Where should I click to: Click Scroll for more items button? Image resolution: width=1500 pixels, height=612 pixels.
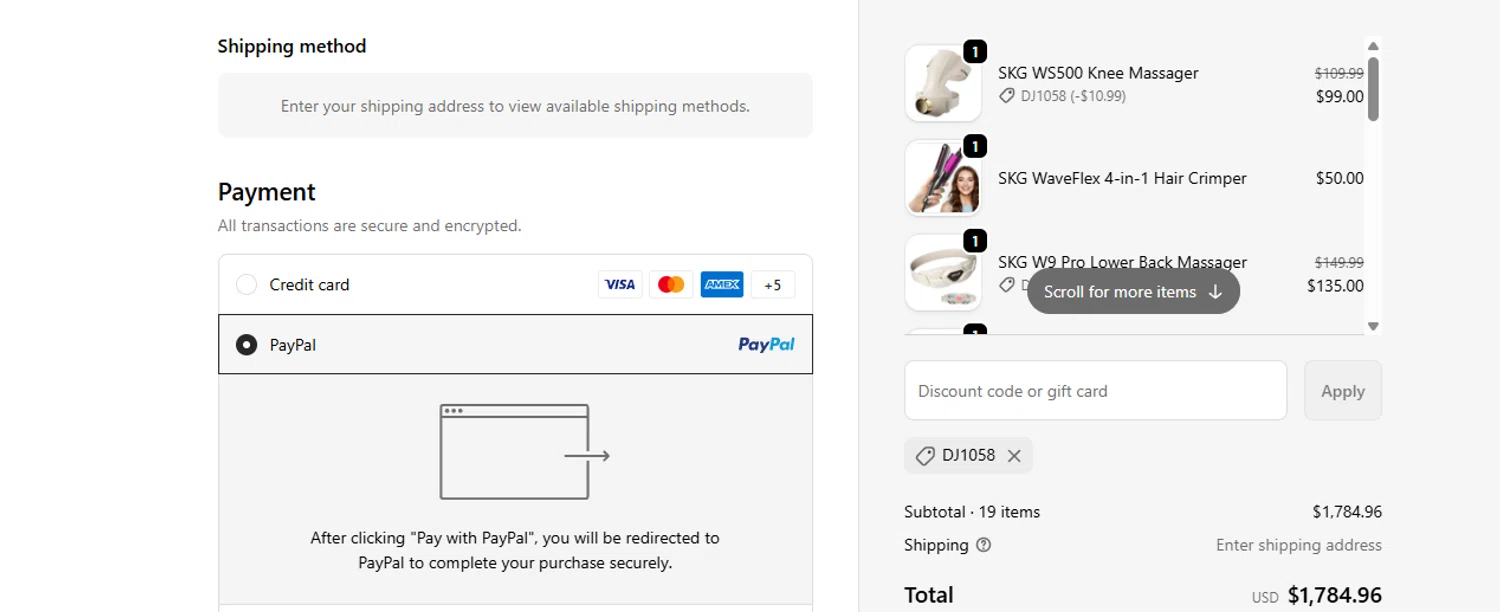pyautogui.click(x=1133, y=292)
